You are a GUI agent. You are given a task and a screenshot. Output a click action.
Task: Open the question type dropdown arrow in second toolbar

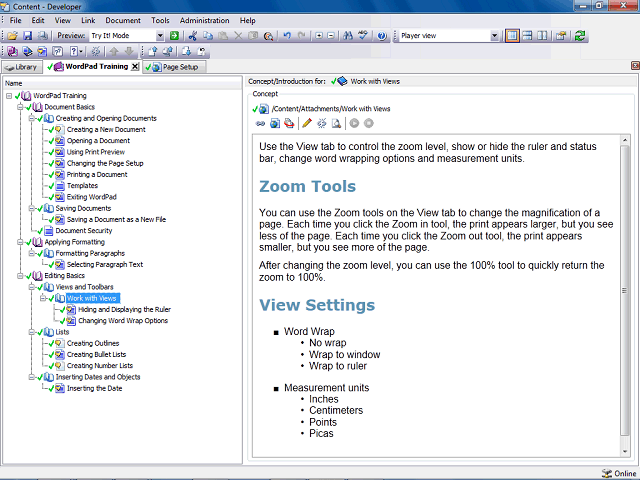[x=81, y=51]
